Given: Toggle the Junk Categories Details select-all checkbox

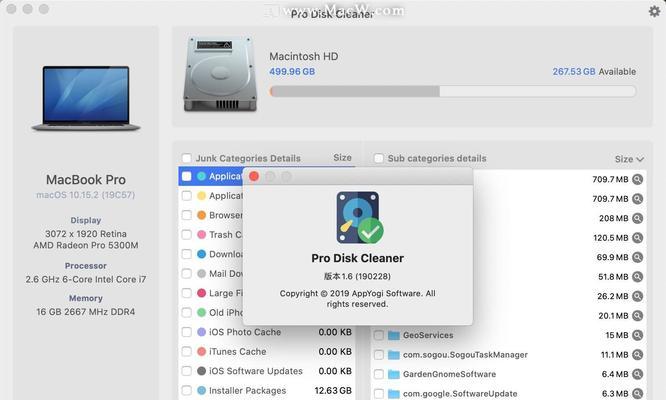Looking at the screenshot, I should pos(186,158).
